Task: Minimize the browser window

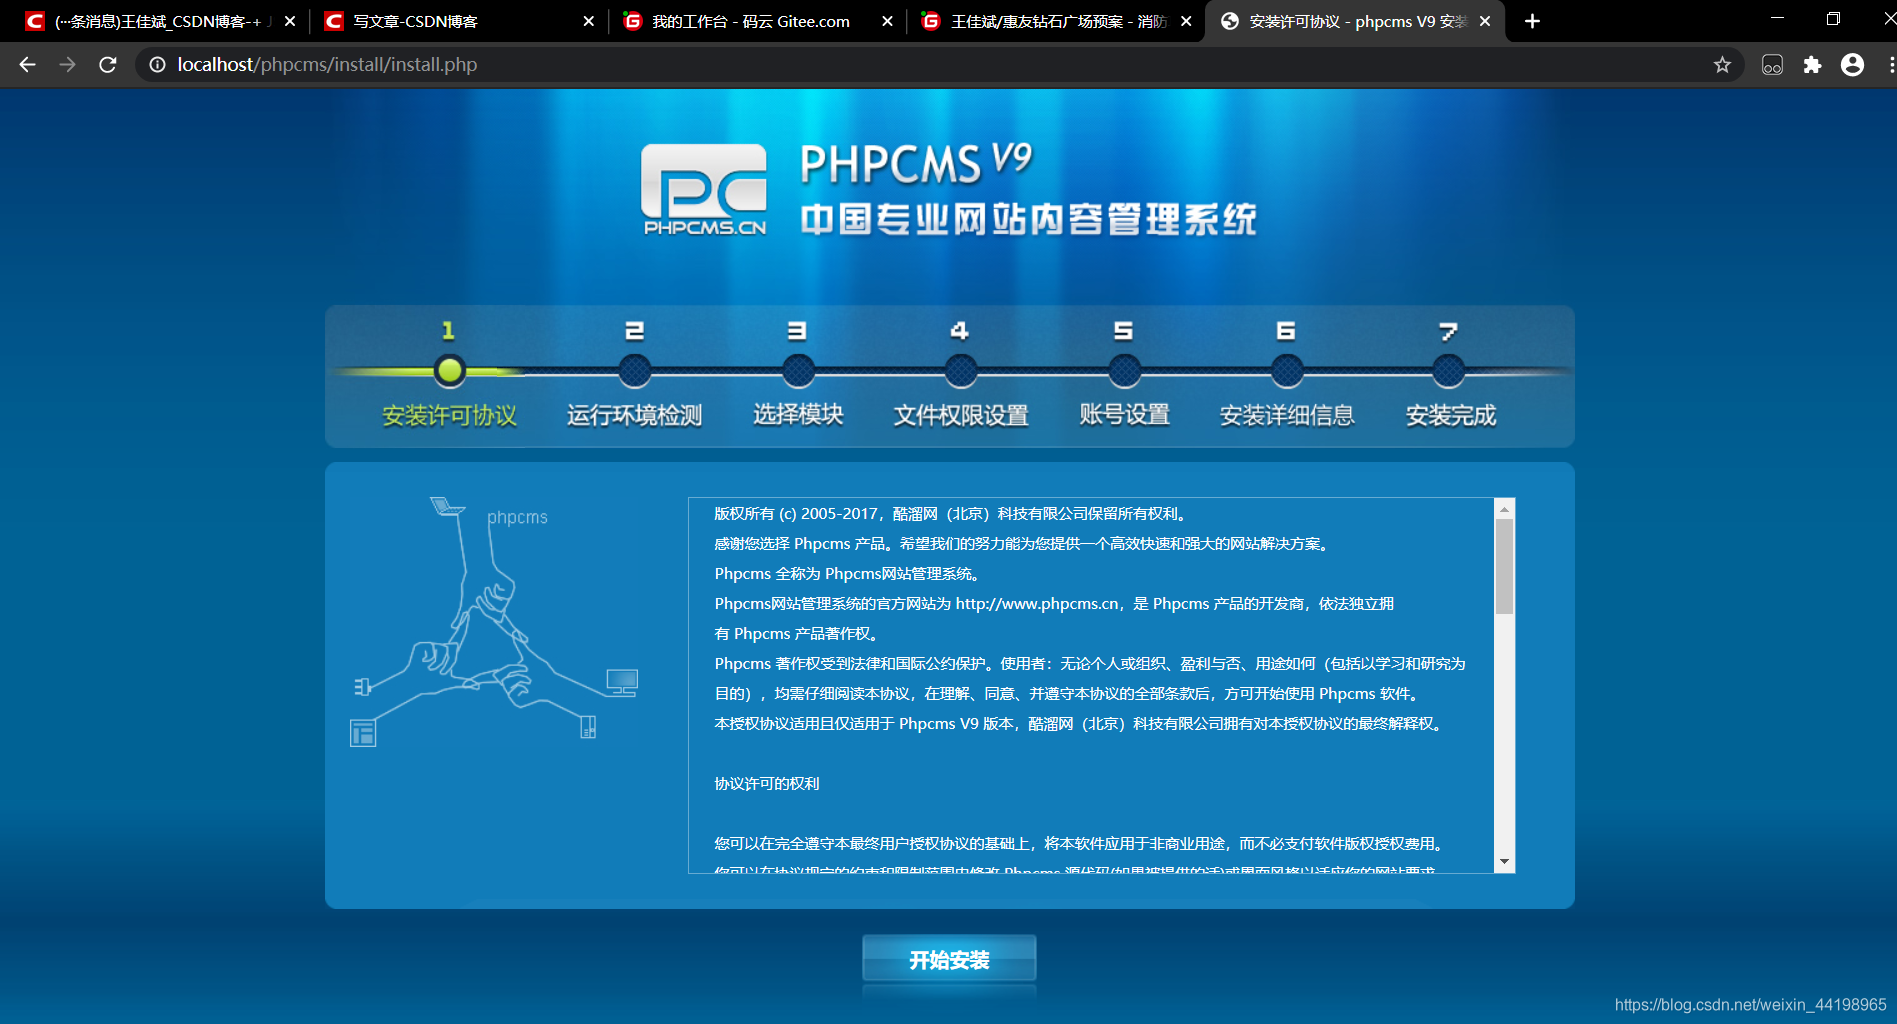Action: coord(1777,19)
